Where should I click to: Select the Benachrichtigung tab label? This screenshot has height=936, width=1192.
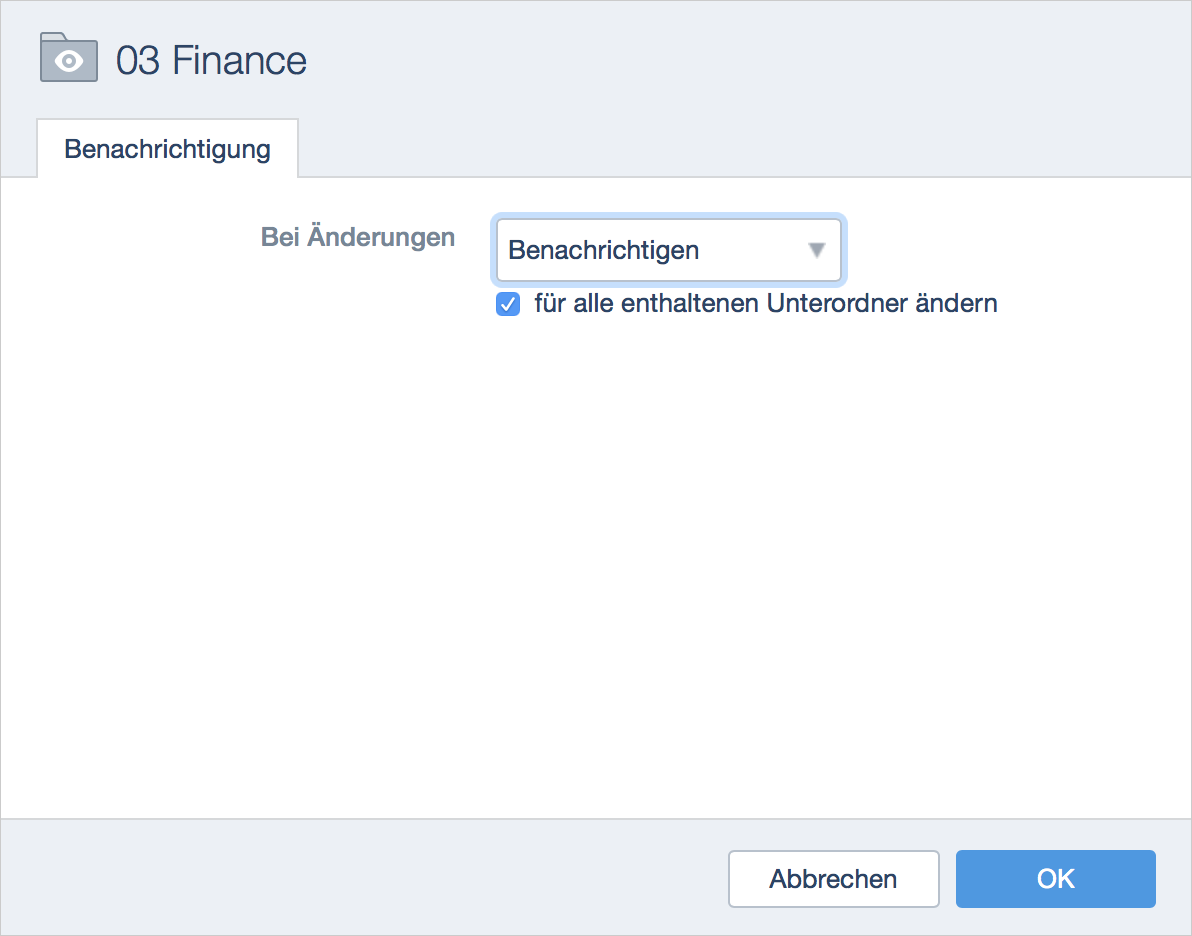167,149
